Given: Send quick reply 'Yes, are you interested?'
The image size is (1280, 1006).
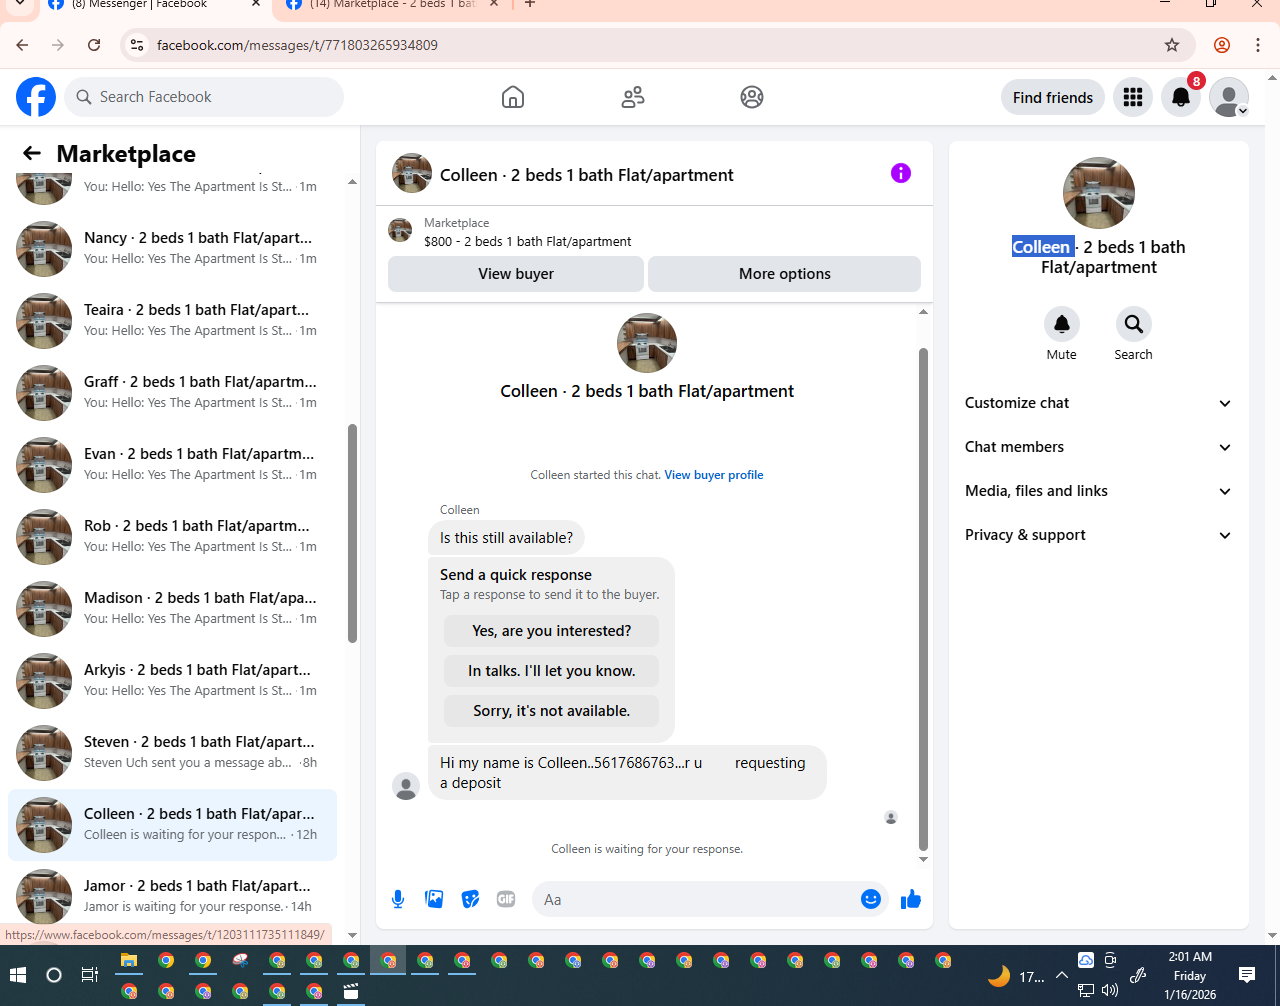Looking at the screenshot, I should [x=552, y=631].
